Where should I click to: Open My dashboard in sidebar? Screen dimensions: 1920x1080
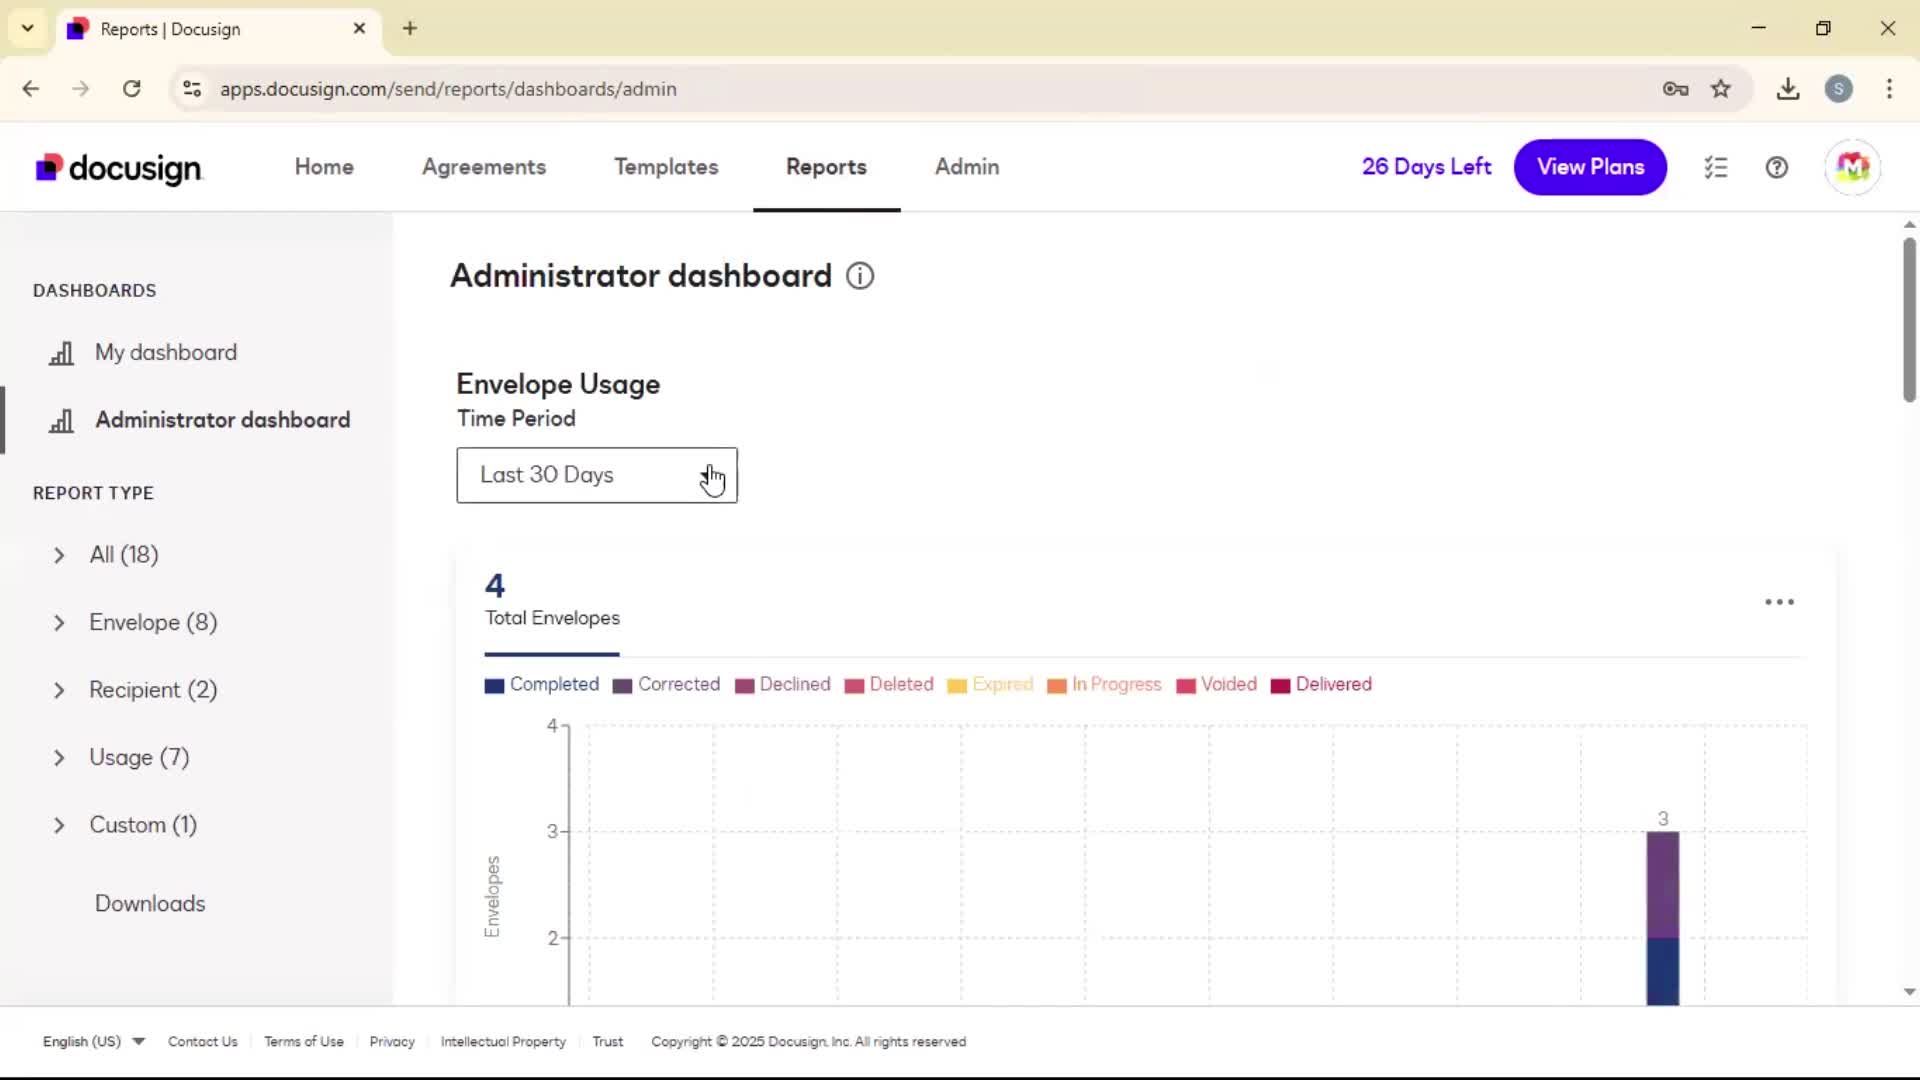click(166, 353)
